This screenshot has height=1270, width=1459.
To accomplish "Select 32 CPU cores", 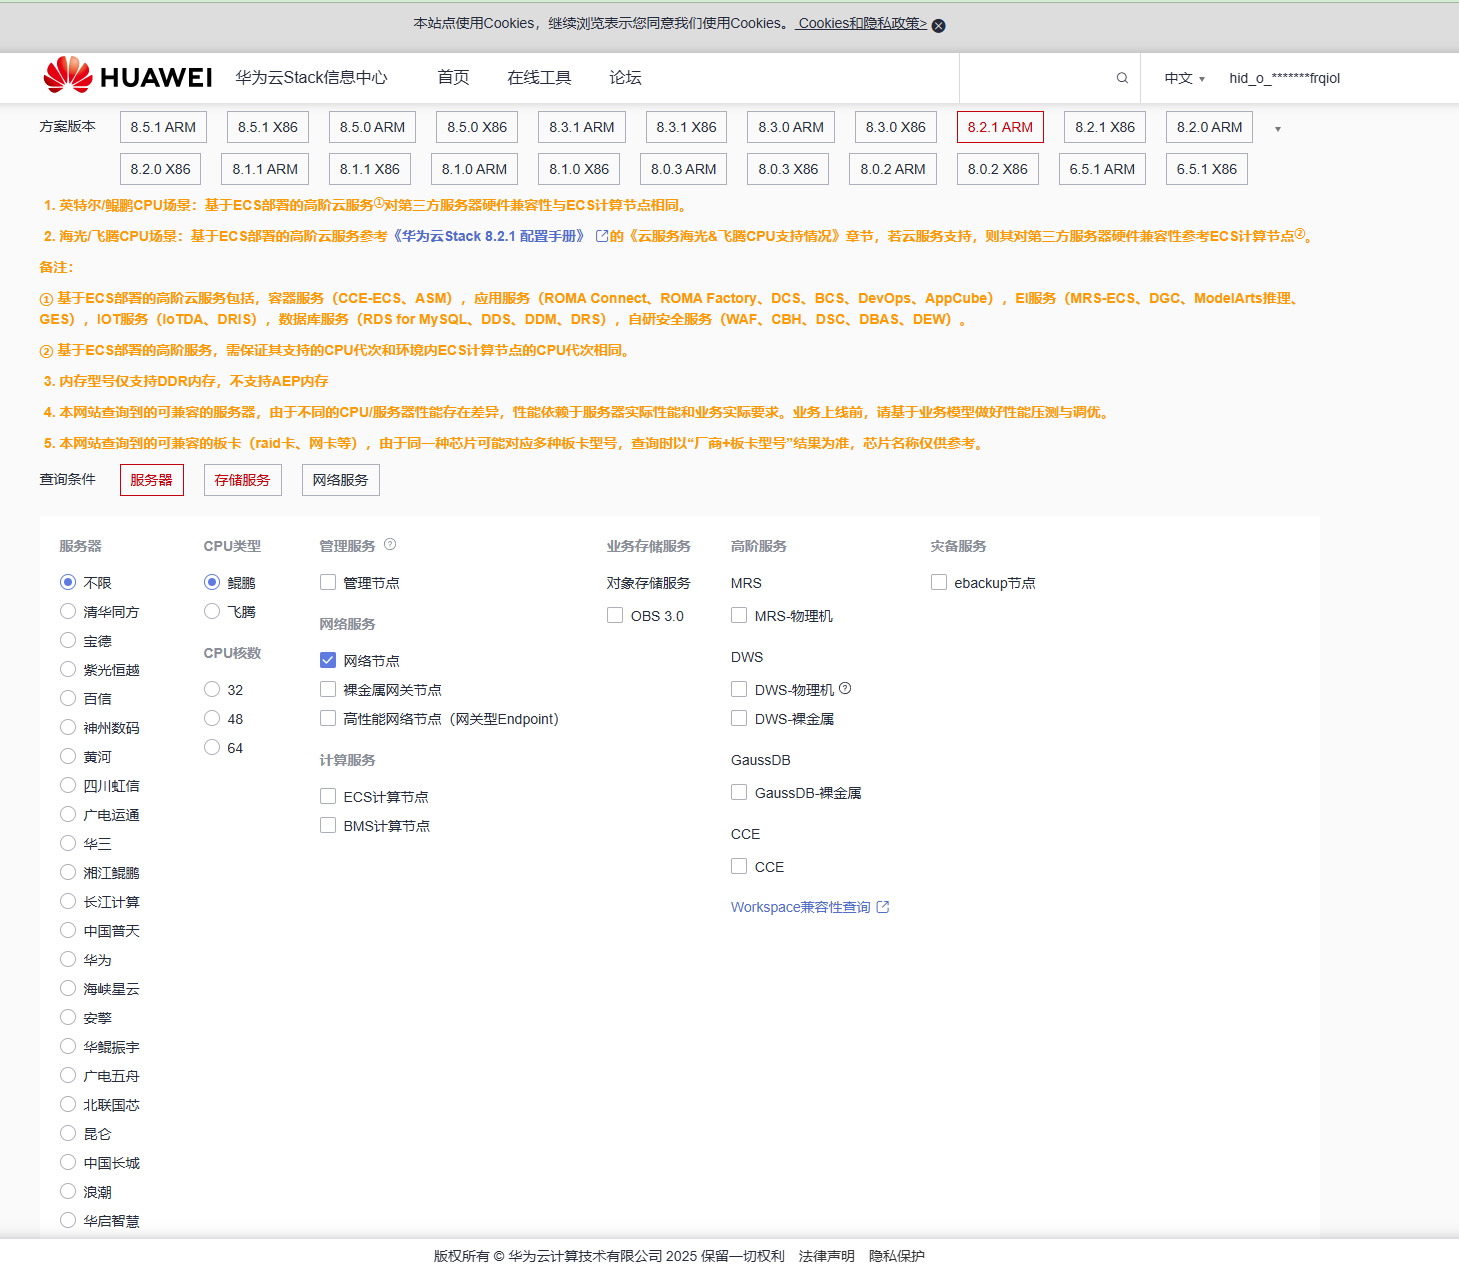I will tap(212, 689).
